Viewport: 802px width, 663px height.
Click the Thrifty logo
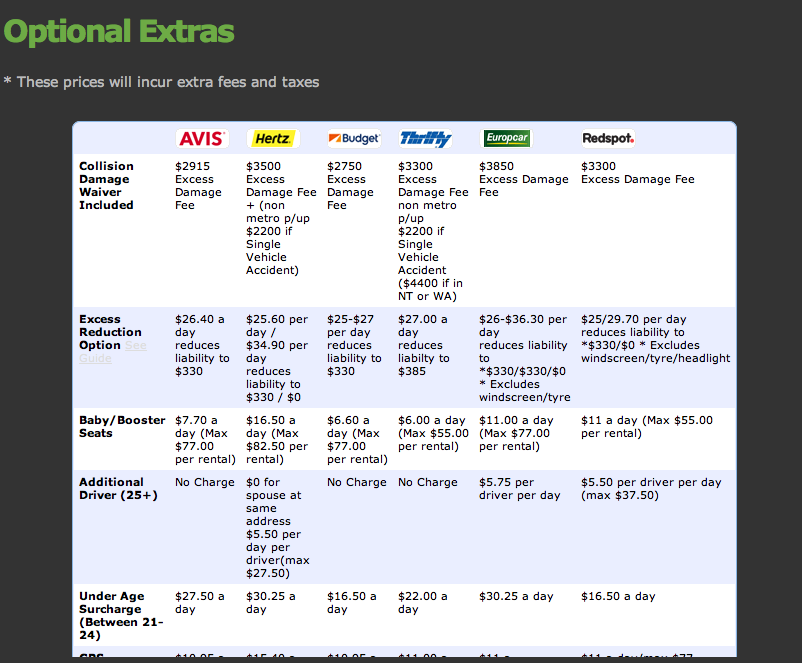coord(426,139)
